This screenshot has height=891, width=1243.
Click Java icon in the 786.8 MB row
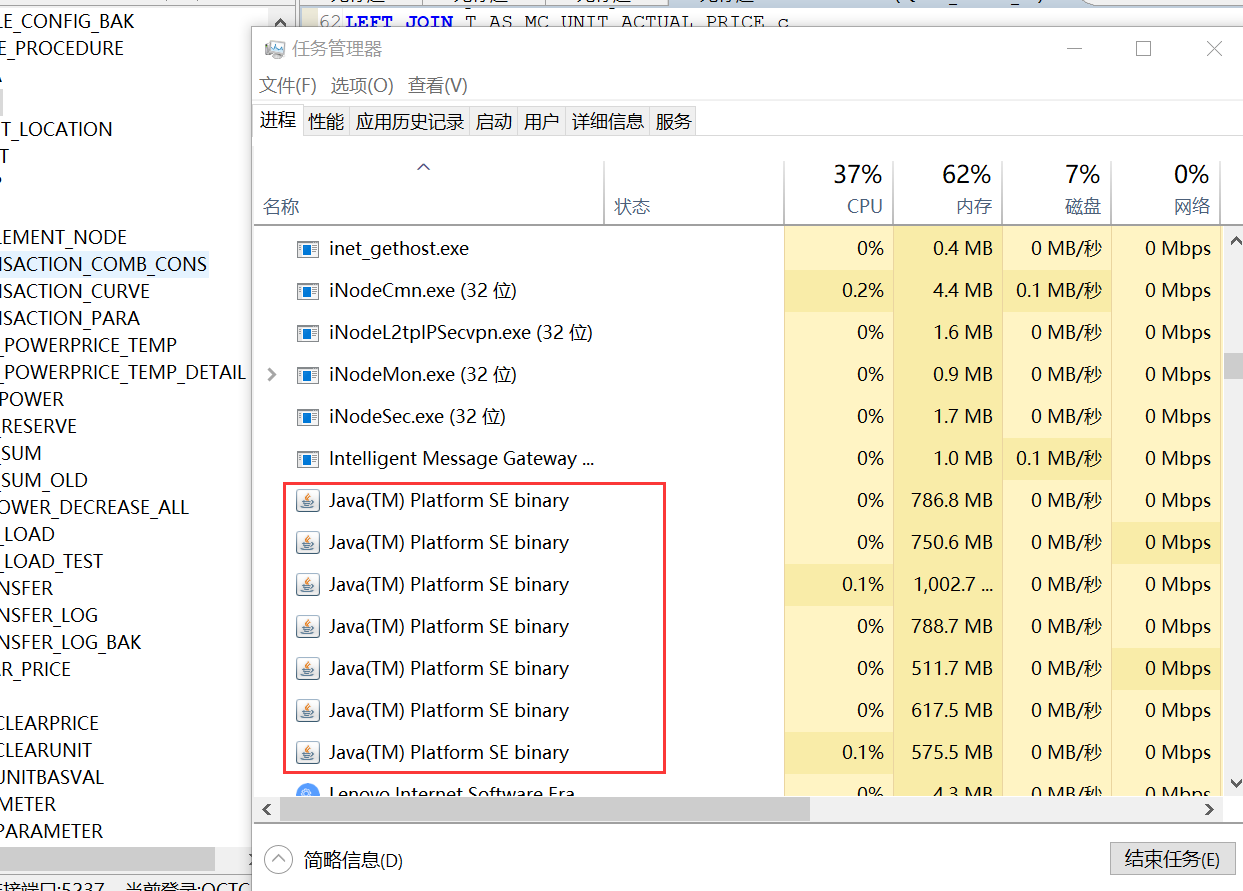coord(308,501)
